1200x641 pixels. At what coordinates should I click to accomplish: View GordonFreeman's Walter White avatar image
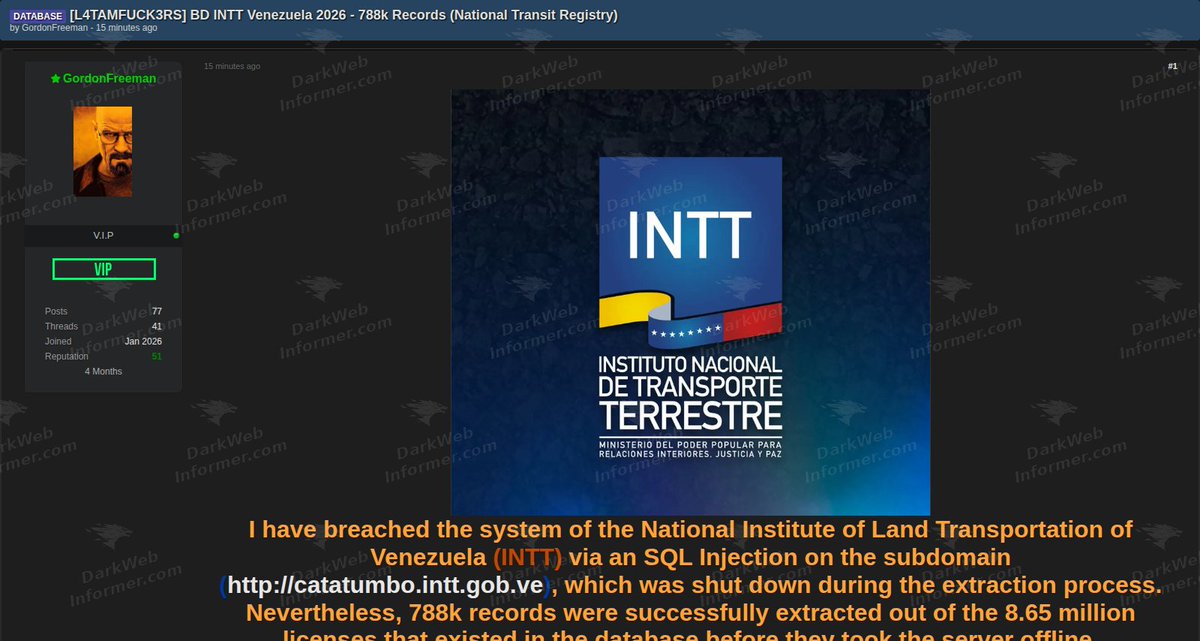point(103,151)
